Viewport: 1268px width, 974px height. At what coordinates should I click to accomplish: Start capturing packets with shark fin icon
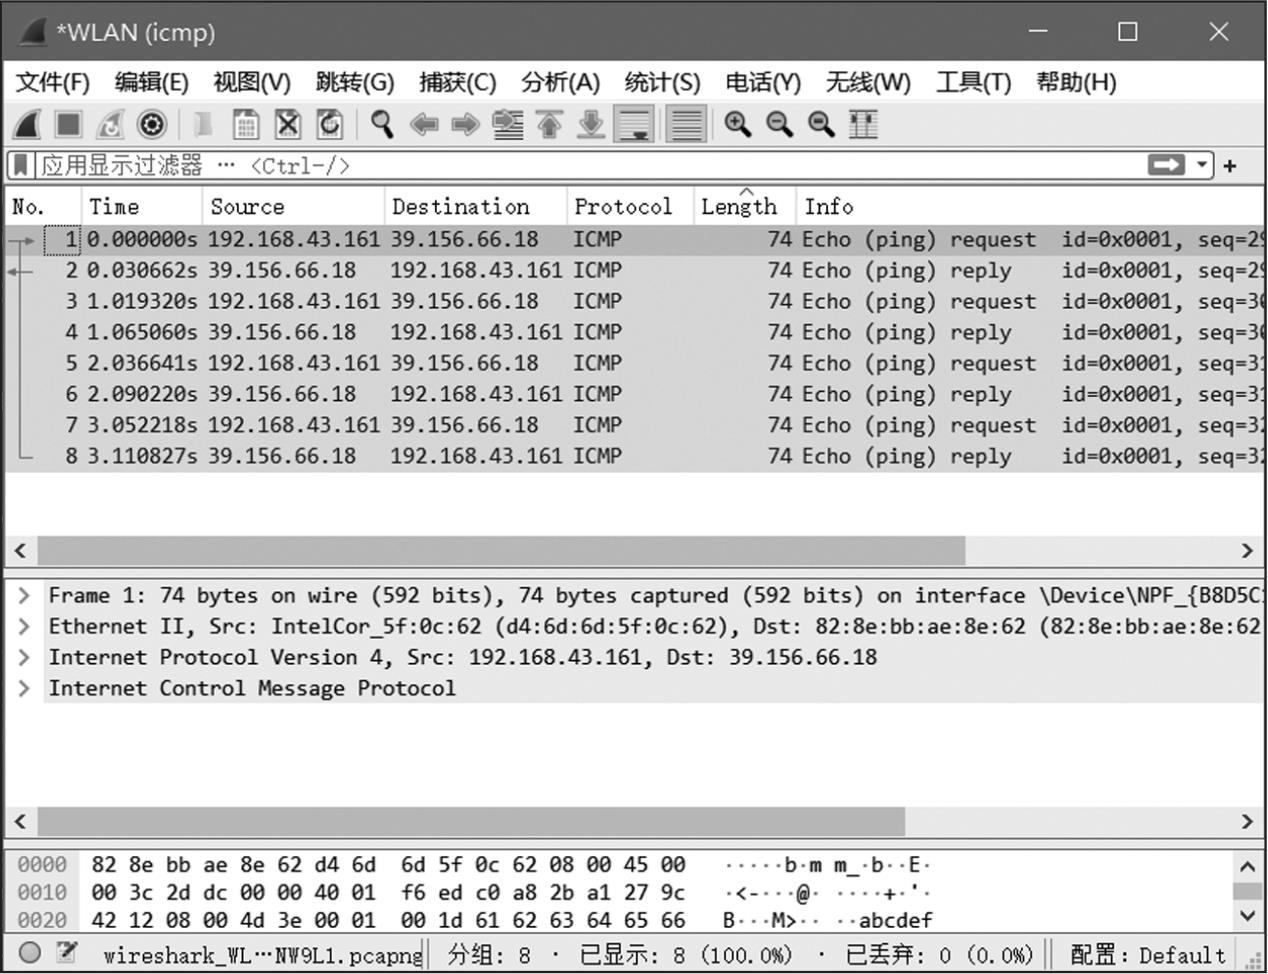coord(27,124)
